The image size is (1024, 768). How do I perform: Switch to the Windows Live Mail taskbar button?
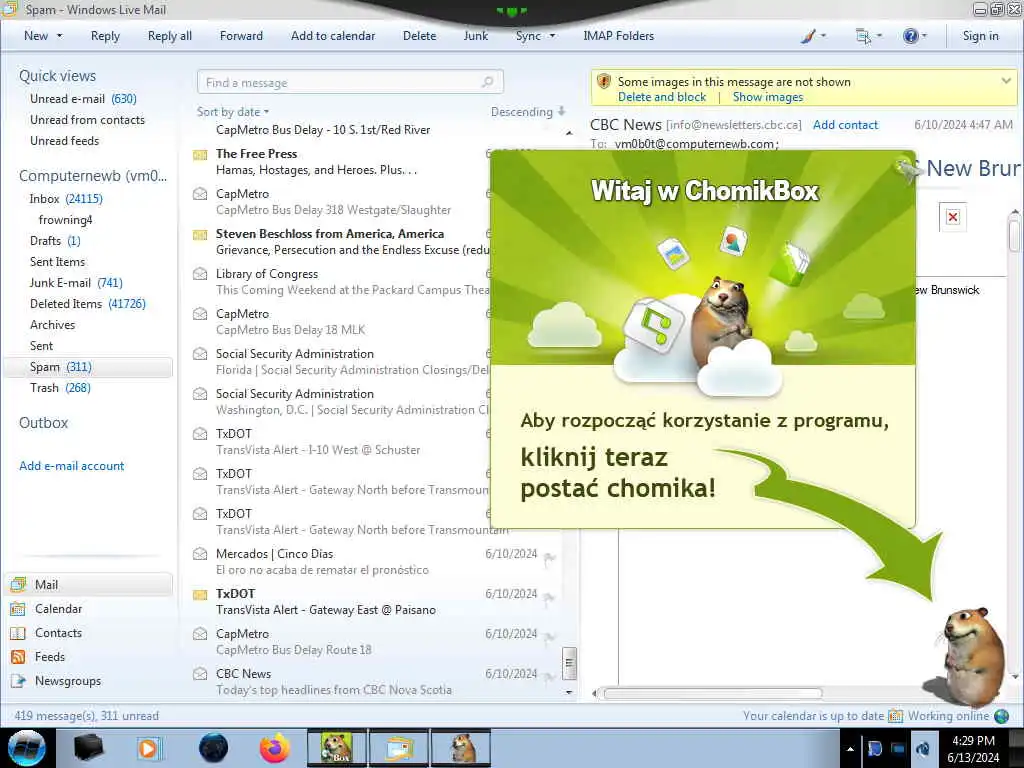399,748
